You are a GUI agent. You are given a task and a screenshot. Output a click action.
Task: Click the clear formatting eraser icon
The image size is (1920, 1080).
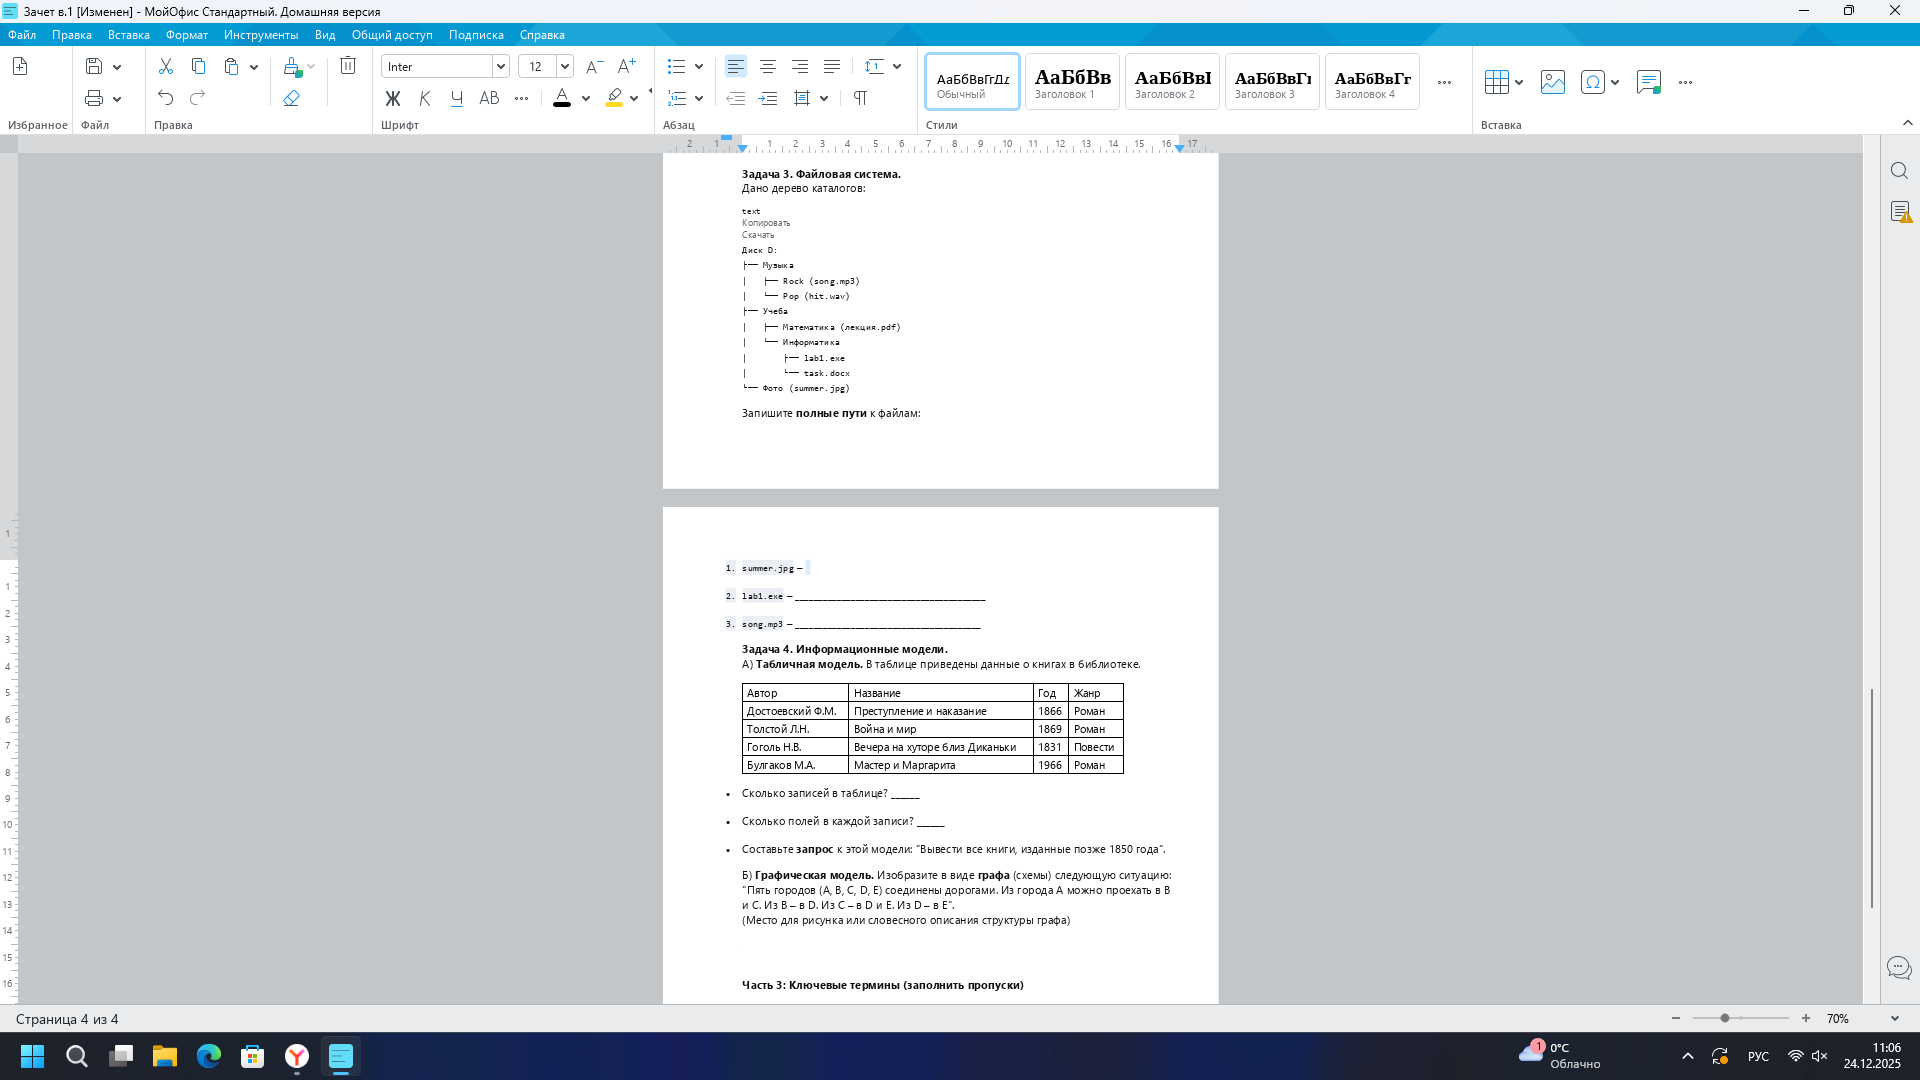tap(291, 98)
